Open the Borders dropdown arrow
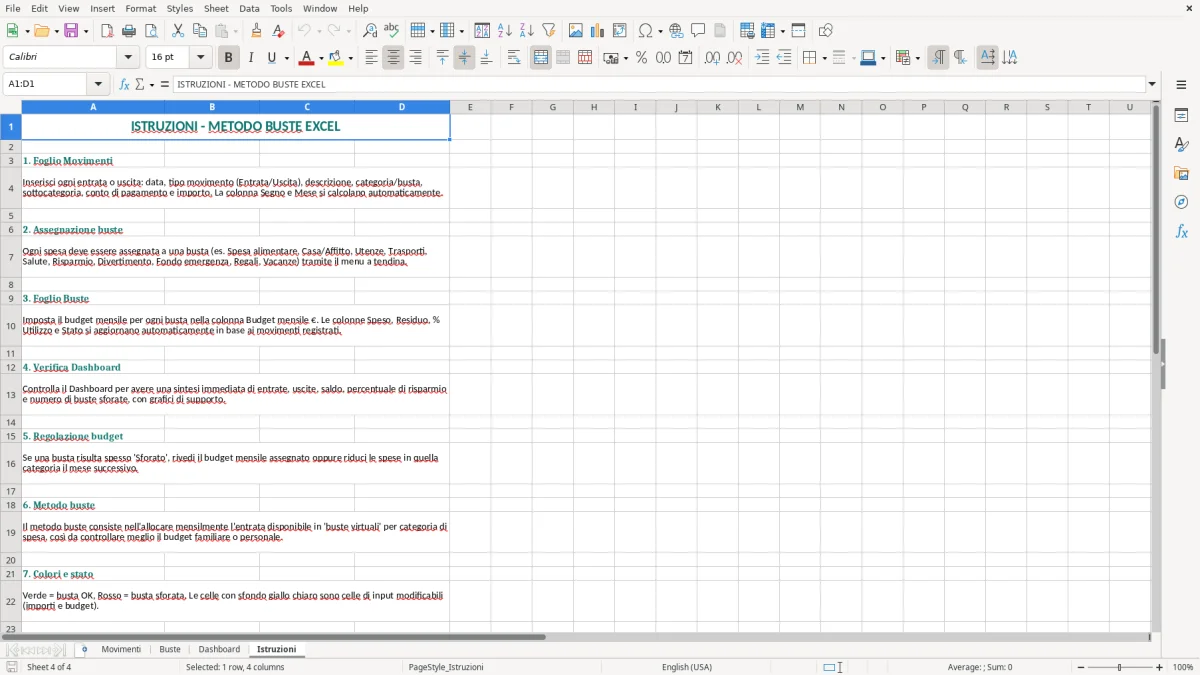The height and width of the screenshot is (675, 1200). tap(824, 58)
